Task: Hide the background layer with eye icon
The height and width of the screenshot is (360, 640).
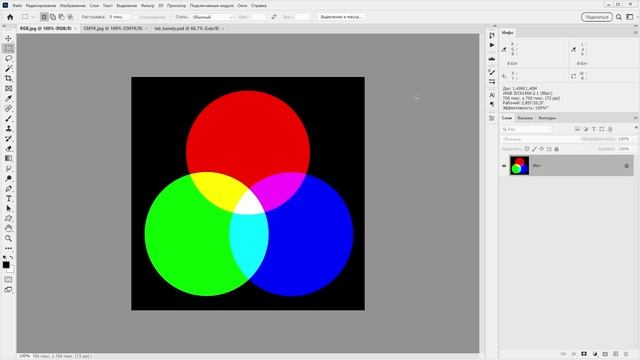Action: [x=504, y=166]
